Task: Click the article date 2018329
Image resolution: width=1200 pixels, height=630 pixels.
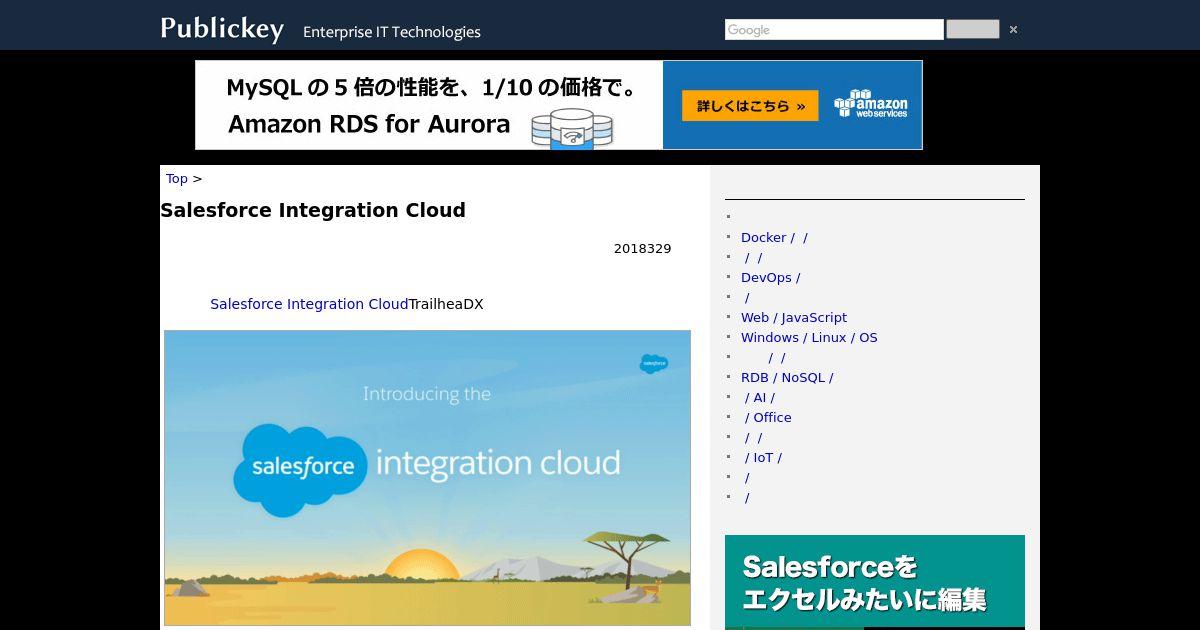Action: pos(642,248)
